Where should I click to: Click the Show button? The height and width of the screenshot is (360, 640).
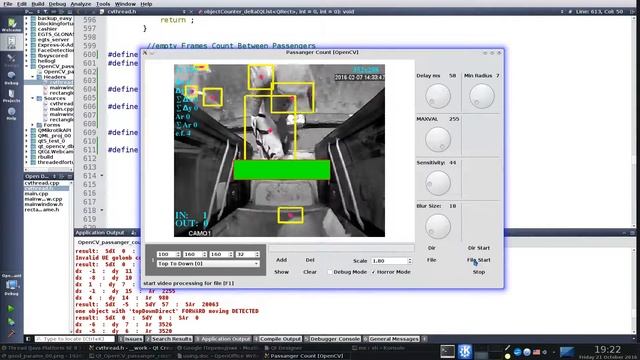281,272
